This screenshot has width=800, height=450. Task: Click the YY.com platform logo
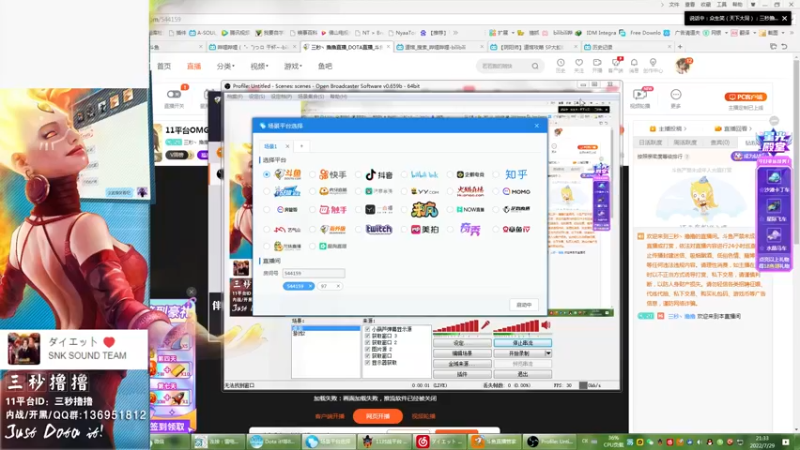pyautogui.click(x=424, y=192)
